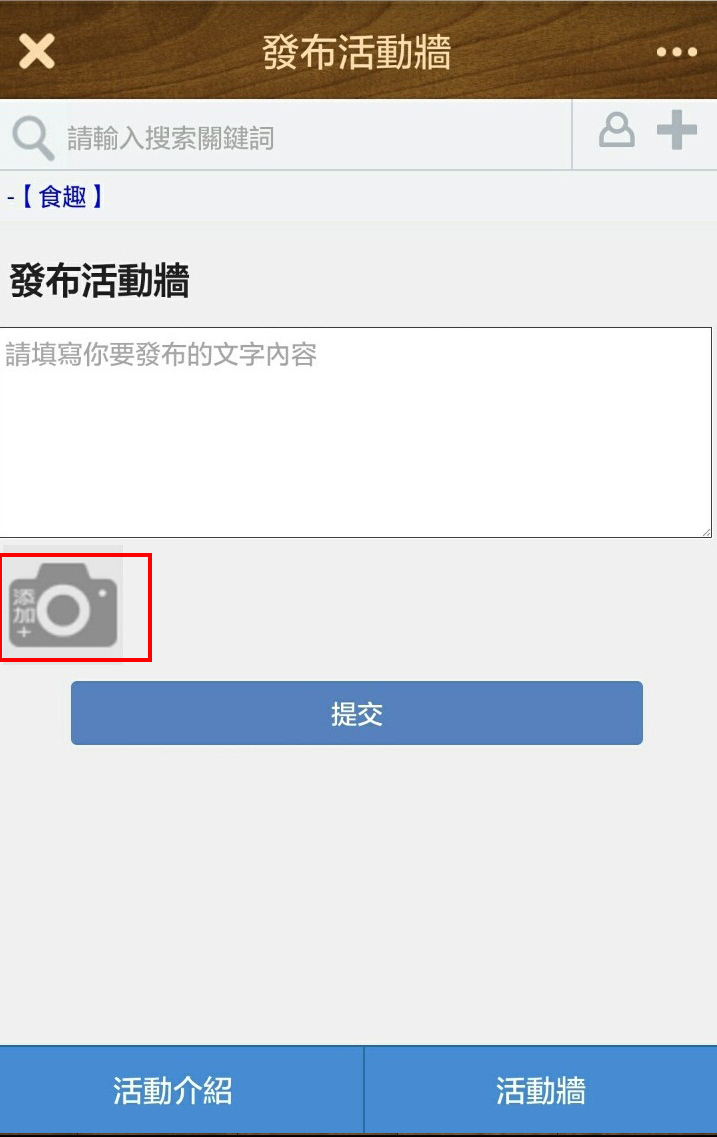Click the camera lens of the upload icon
Image resolution: width=717 pixels, height=1137 pixels.
tap(64, 609)
